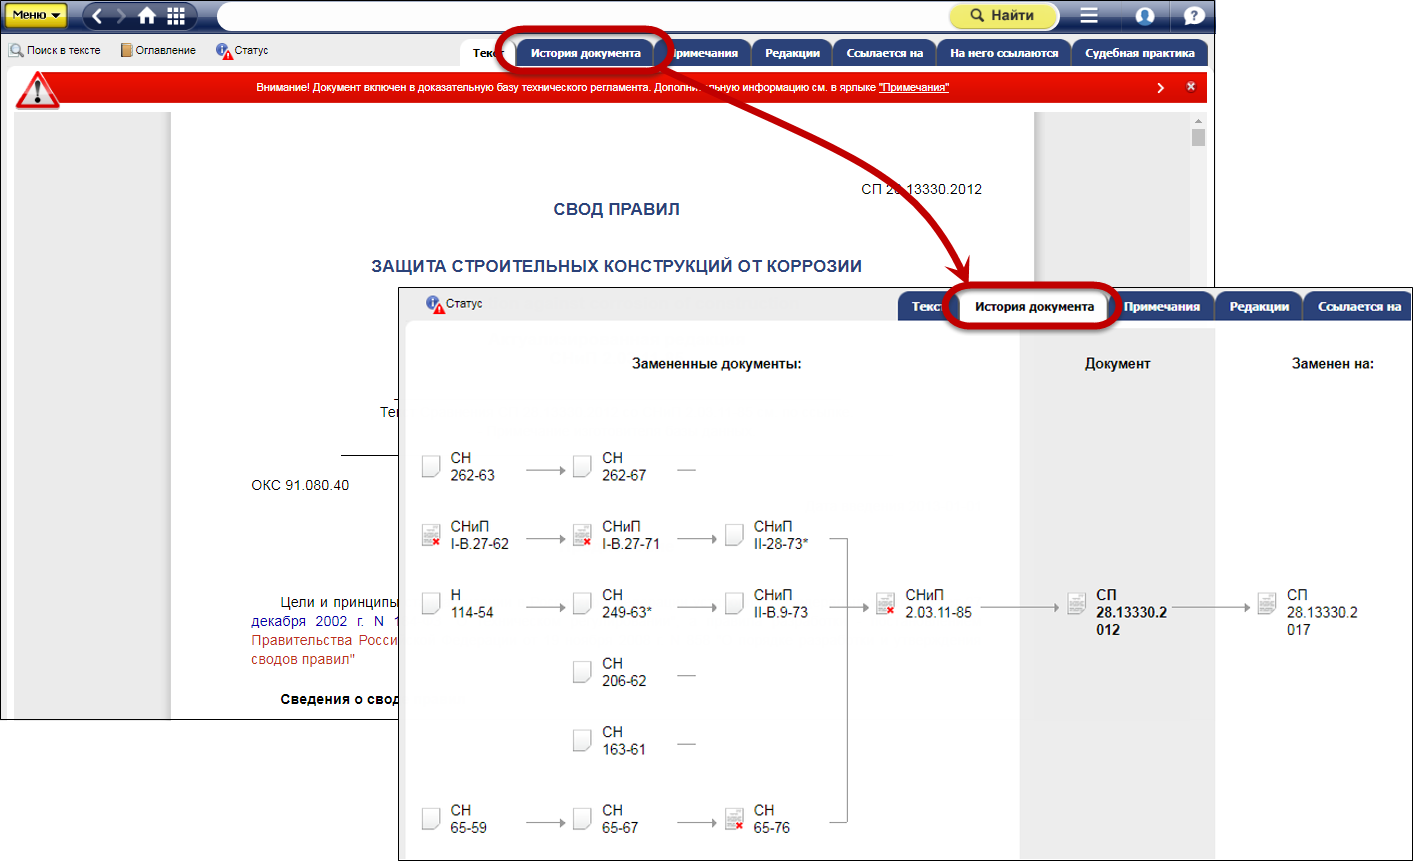
Task: Open Оглавление table of contents
Action: coord(158,50)
